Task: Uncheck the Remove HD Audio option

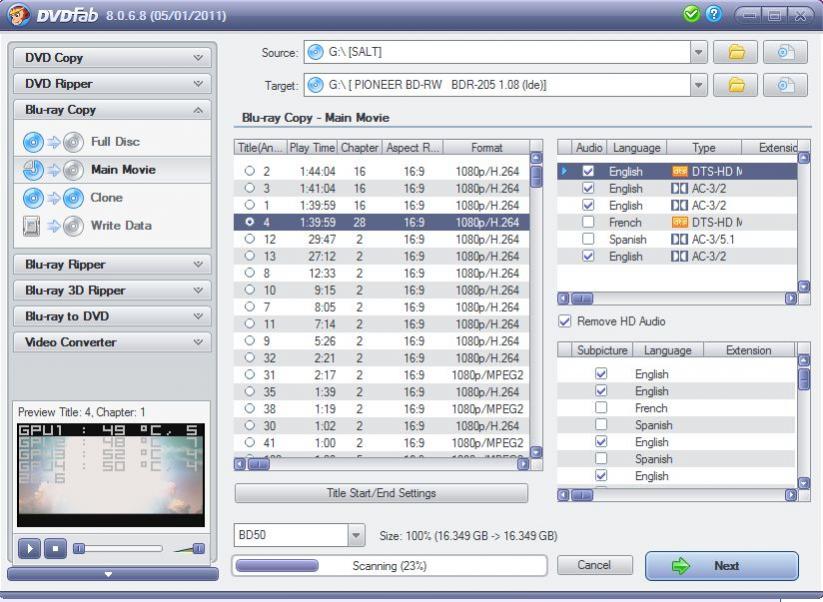Action: click(565, 321)
